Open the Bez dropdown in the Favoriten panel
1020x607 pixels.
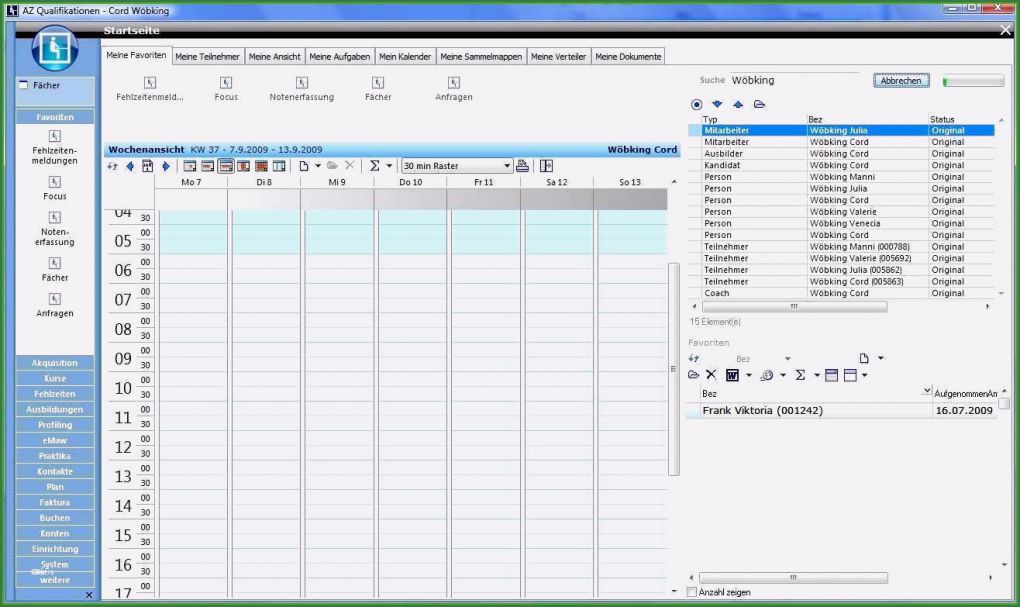tap(787, 358)
